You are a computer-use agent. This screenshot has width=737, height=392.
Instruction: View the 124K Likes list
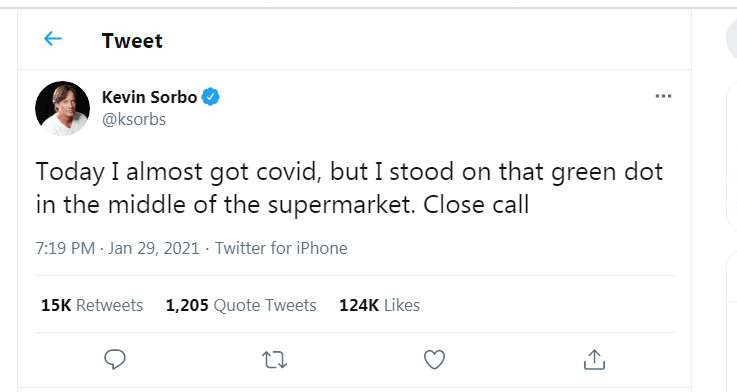pos(379,306)
